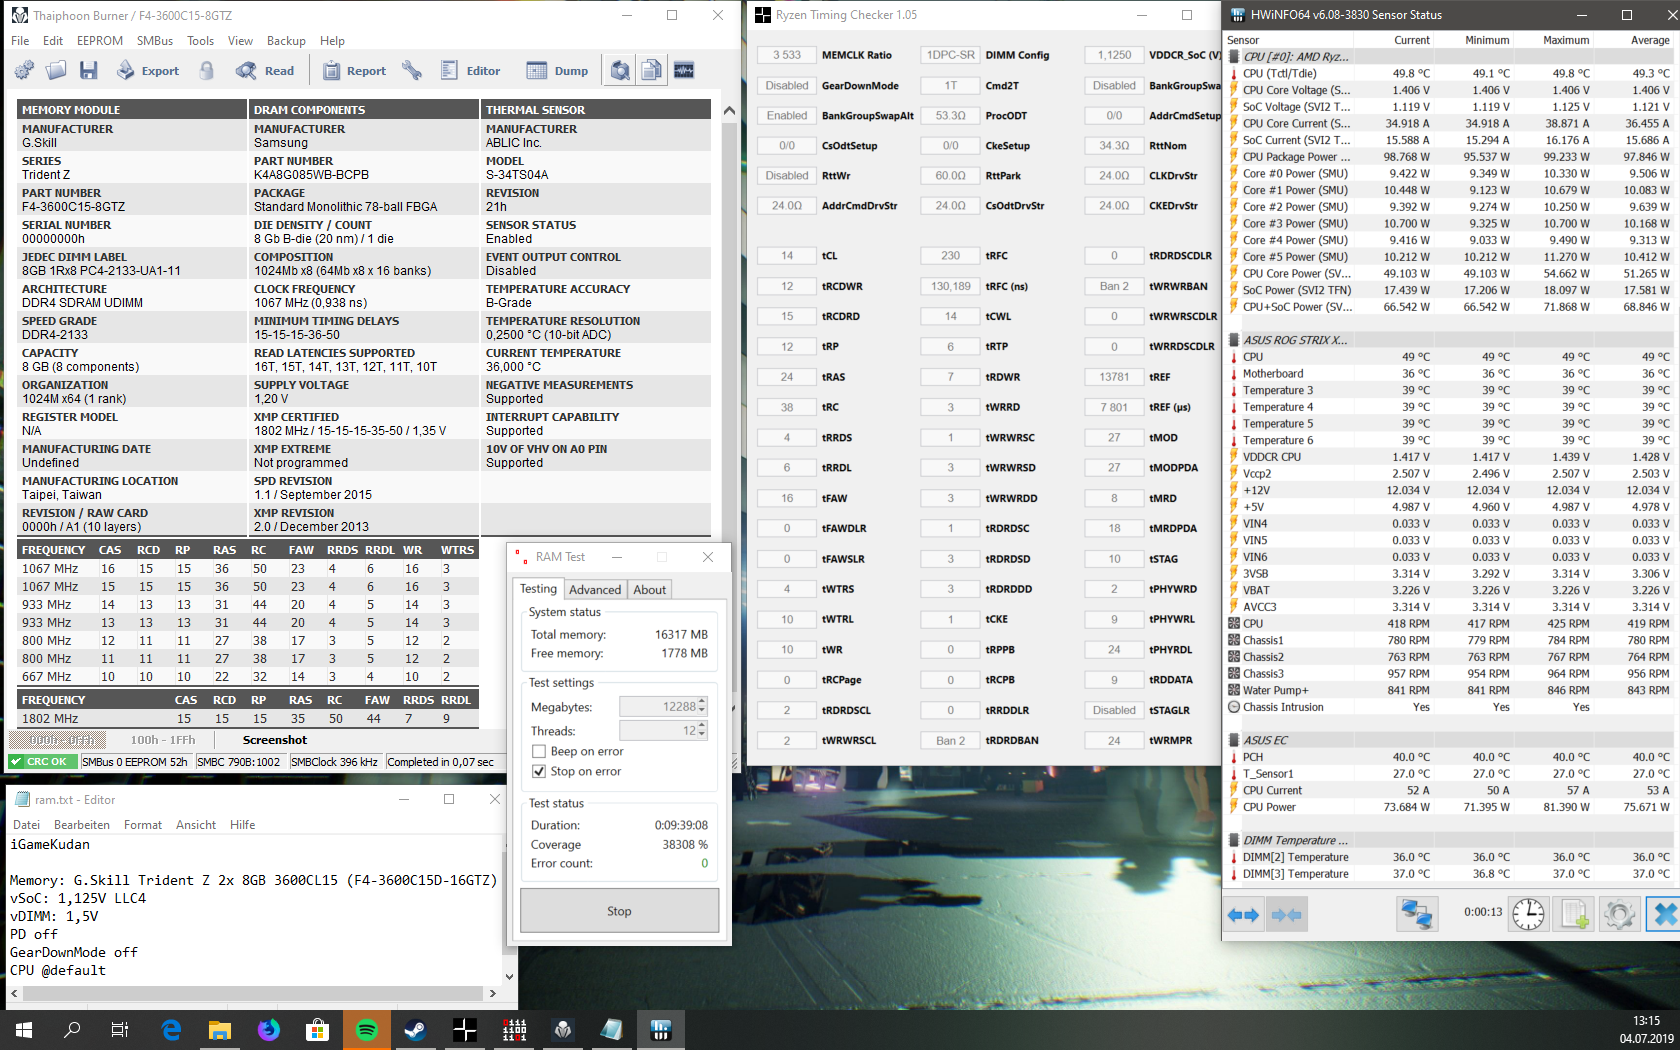This screenshot has width=1680, height=1050.
Task: Click the wrench tool icon
Action: 412,70
